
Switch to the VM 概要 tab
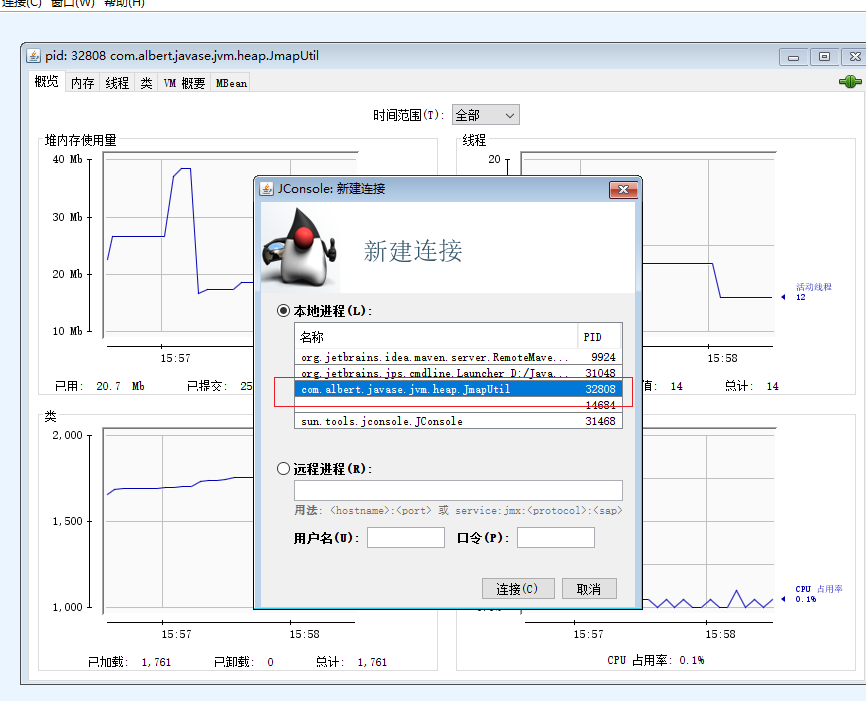click(184, 83)
